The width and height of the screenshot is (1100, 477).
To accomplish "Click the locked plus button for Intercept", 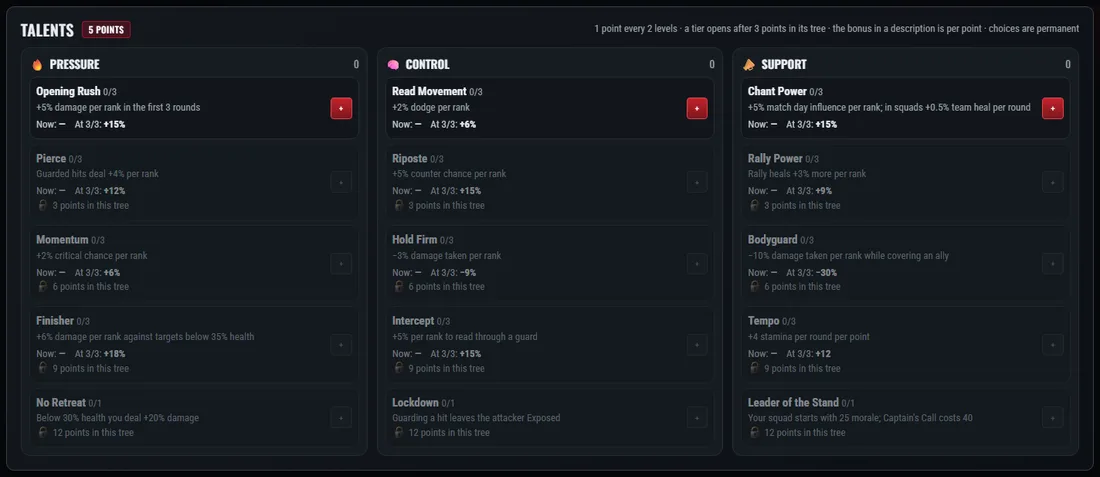I will click(x=697, y=345).
